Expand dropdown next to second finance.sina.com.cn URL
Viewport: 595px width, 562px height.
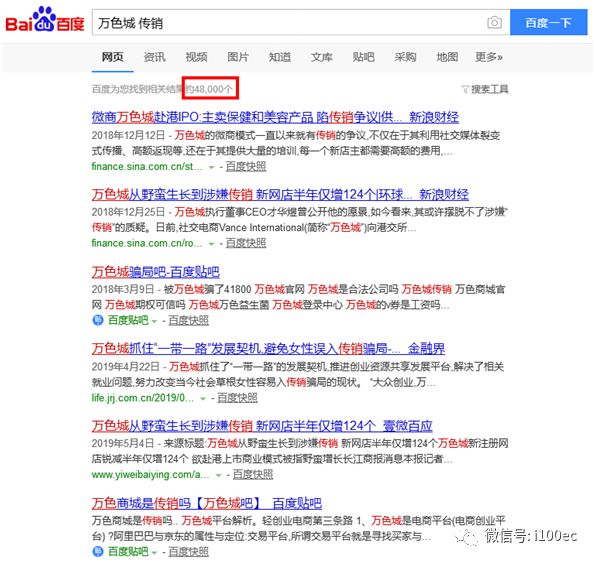211,244
